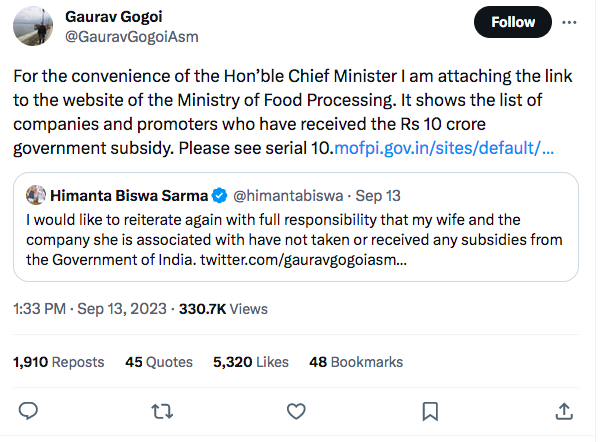Like the tweet with heart icon
609x442 pixels.
click(296, 411)
